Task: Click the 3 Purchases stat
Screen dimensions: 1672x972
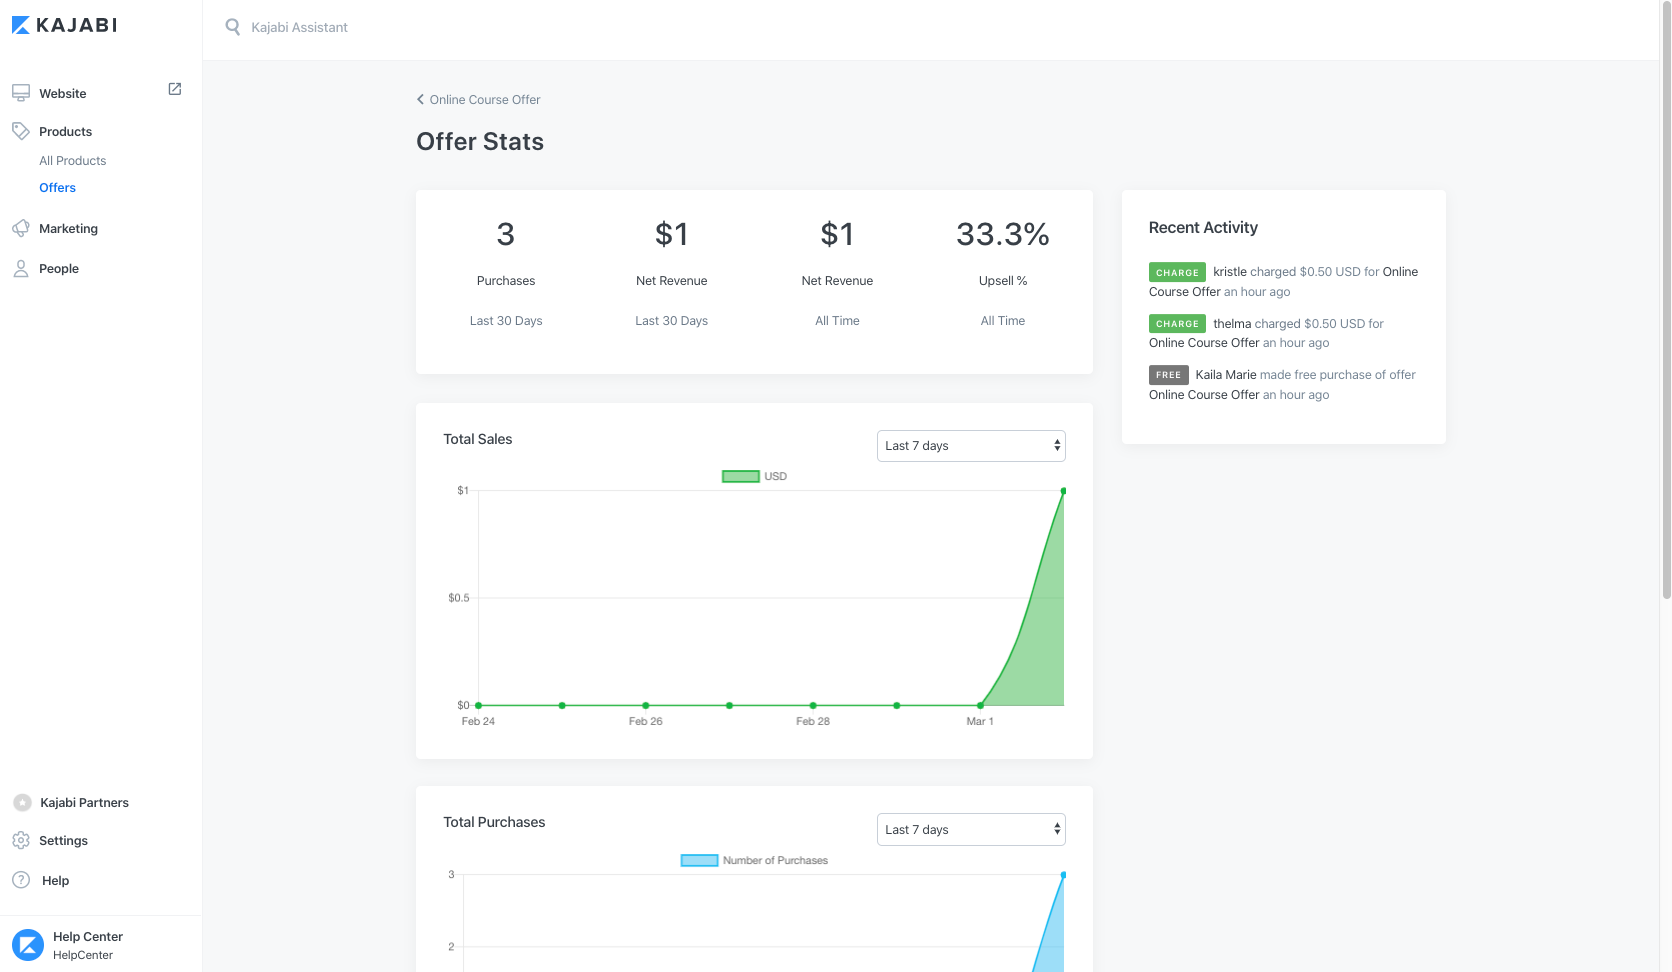Action: 506,234
